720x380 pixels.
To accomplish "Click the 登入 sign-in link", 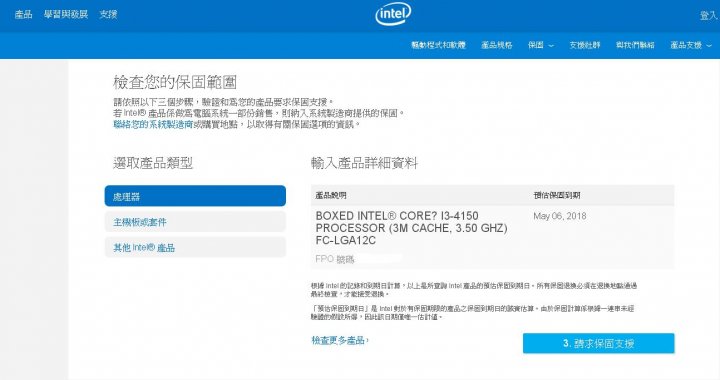I will coord(709,16).
